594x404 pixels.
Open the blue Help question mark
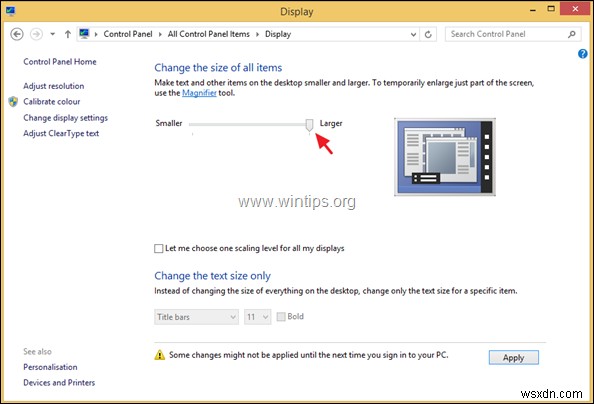pyautogui.click(x=583, y=54)
